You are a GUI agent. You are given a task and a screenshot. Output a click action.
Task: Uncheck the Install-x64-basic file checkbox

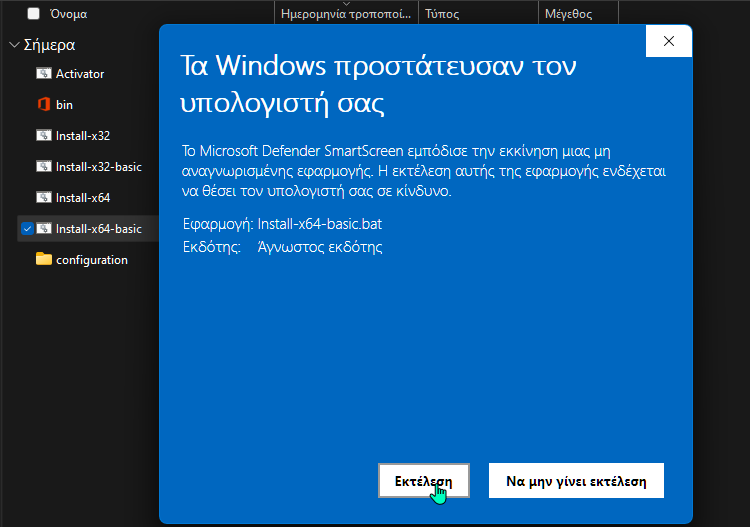point(27,229)
